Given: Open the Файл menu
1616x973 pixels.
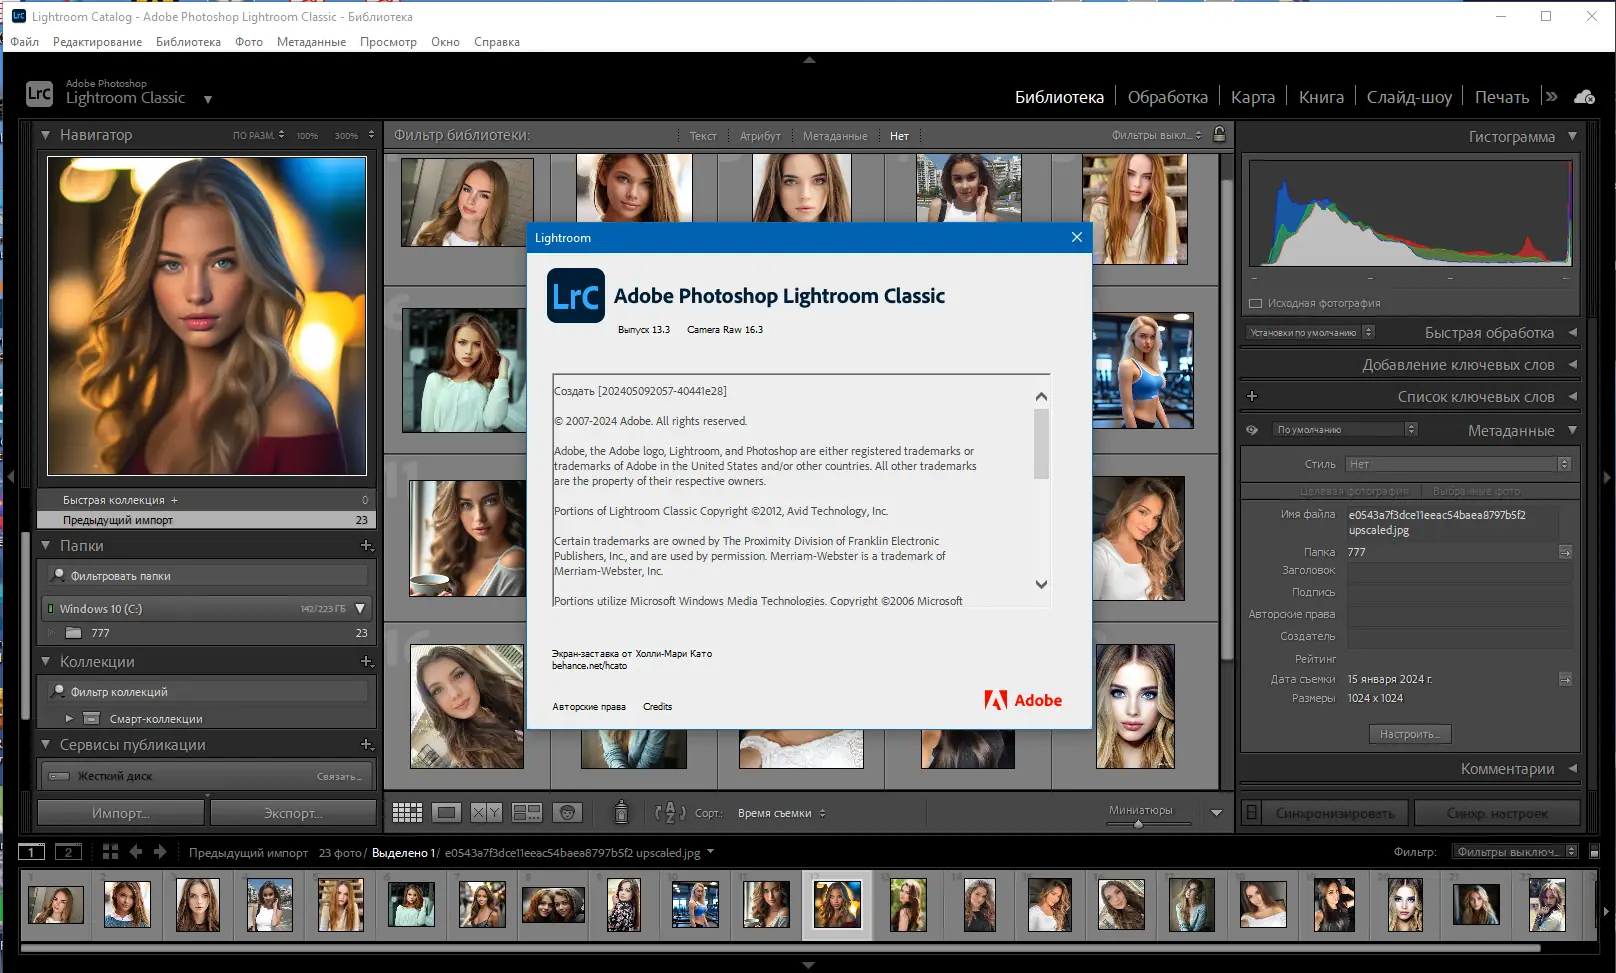Looking at the screenshot, I should point(25,42).
